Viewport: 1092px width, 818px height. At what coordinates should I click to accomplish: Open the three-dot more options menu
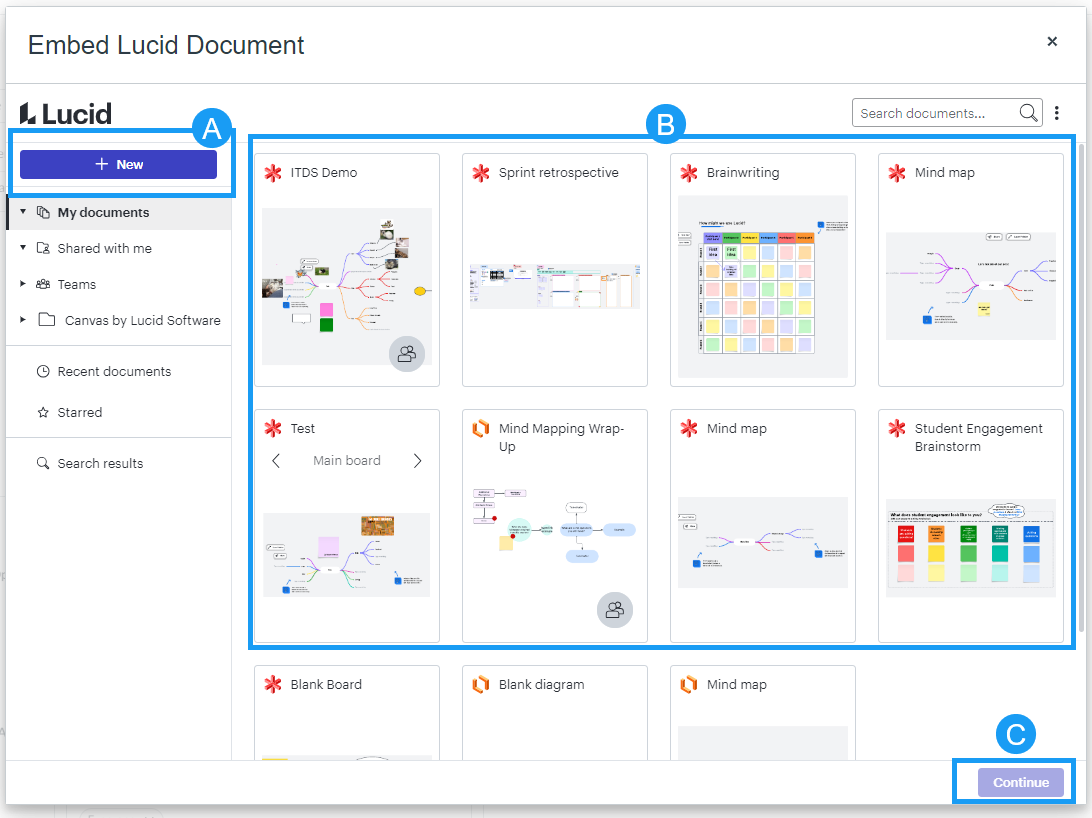click(1057, 113)
